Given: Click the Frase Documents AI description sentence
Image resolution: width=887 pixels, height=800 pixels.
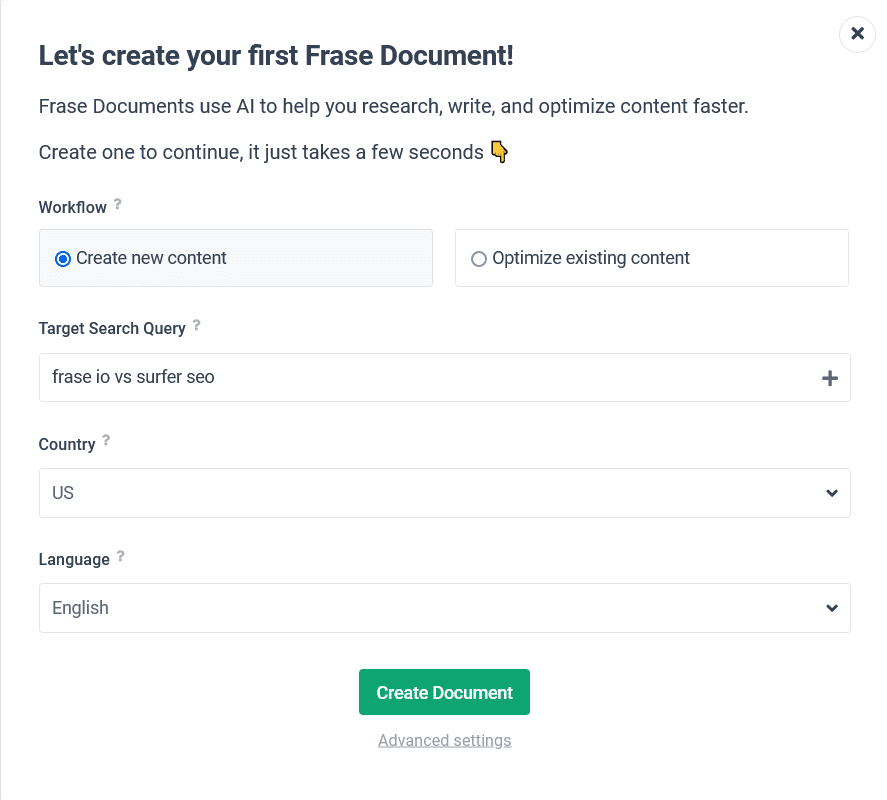Looking at the screenshot, I should click(x=393, y=107).
